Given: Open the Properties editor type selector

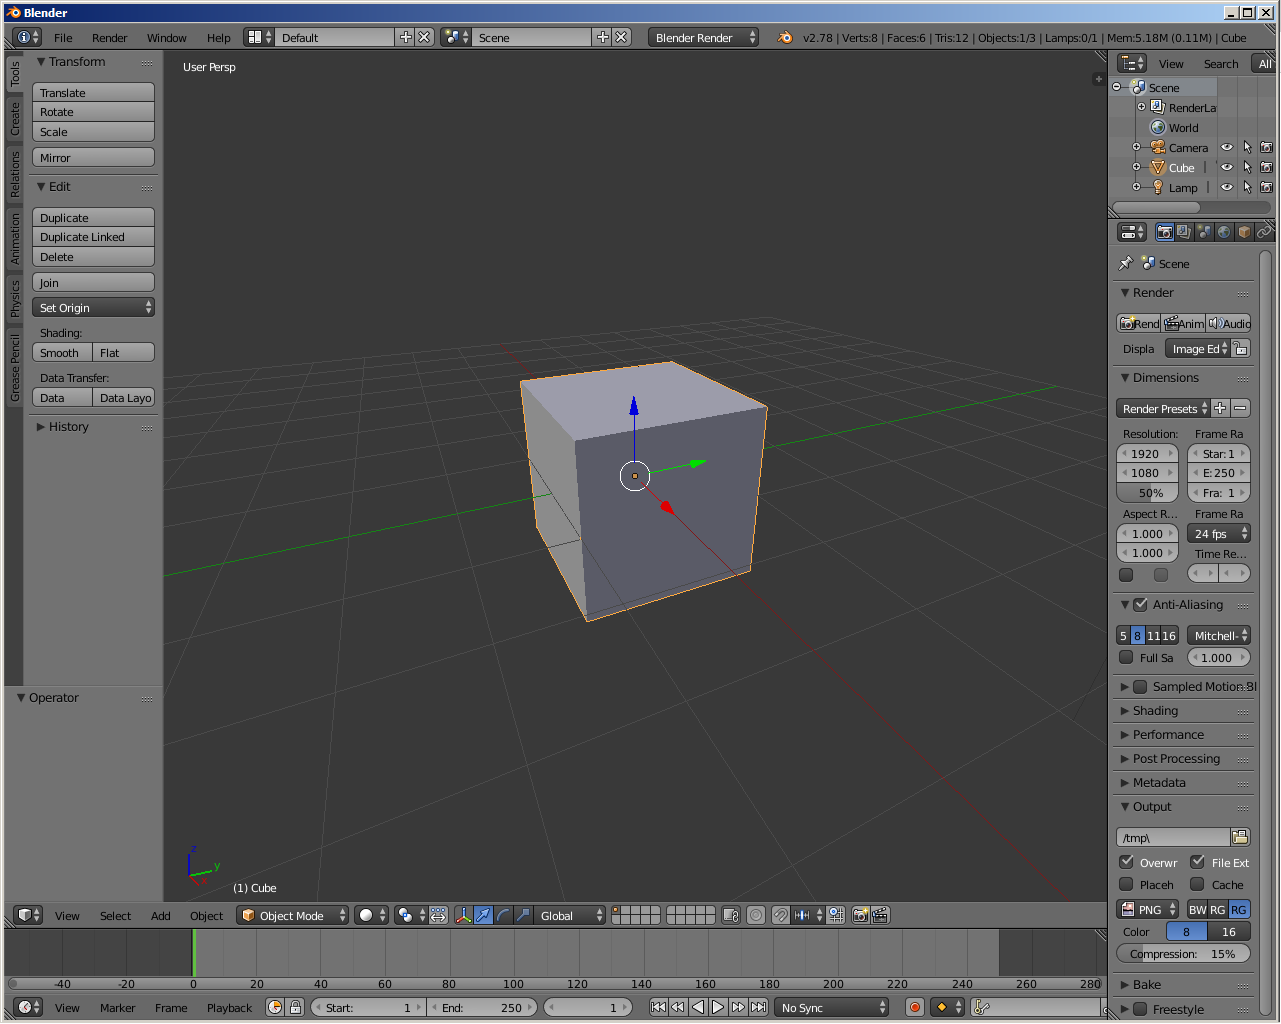Looking at the screenshot, I should point(1132,232).
